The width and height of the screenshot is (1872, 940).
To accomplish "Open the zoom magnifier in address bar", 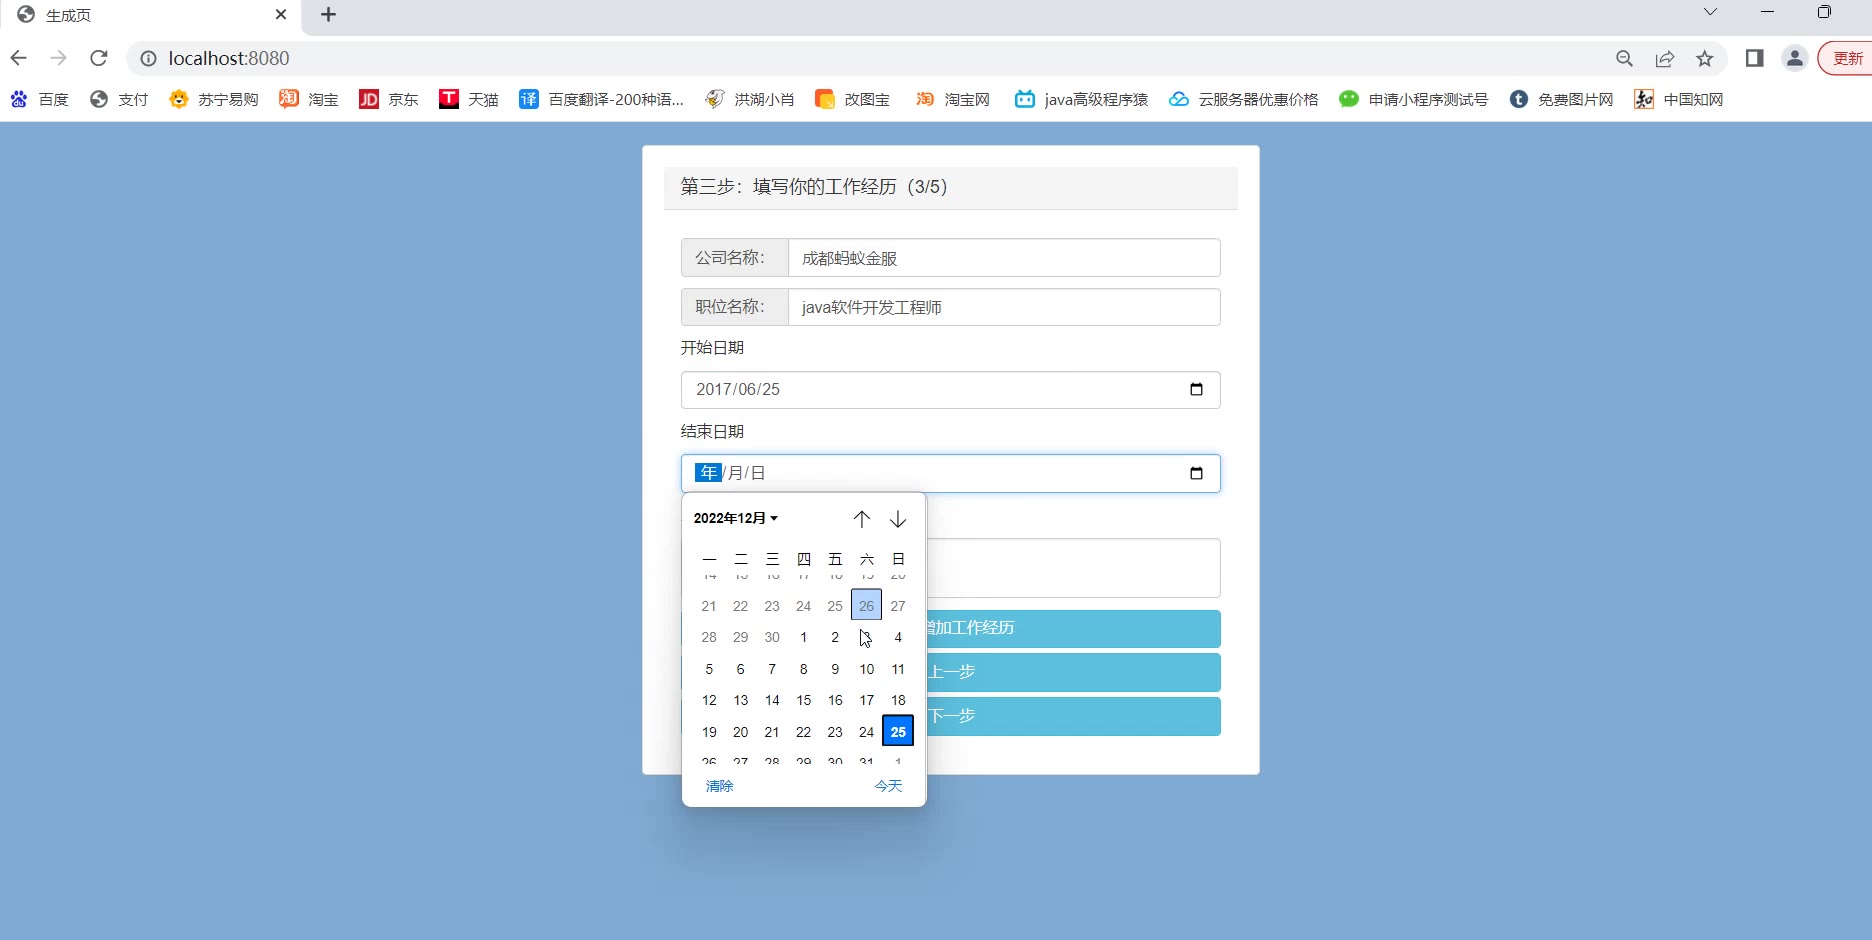I will [x=1624, y=59].
